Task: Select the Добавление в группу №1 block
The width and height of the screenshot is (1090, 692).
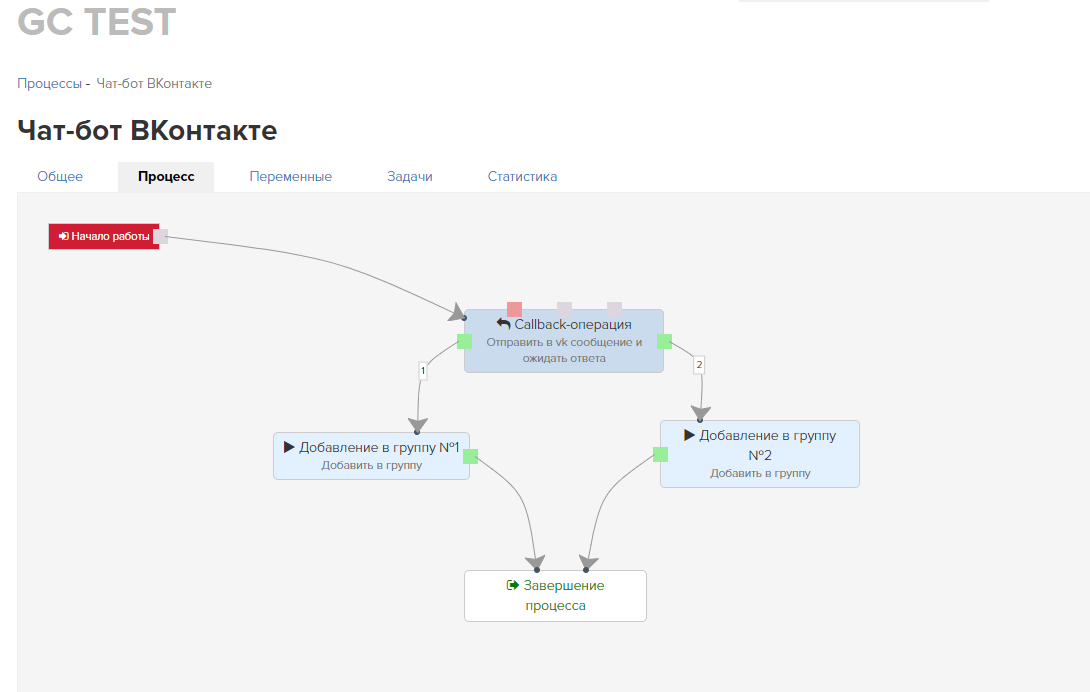Action: tap(371, 456)
